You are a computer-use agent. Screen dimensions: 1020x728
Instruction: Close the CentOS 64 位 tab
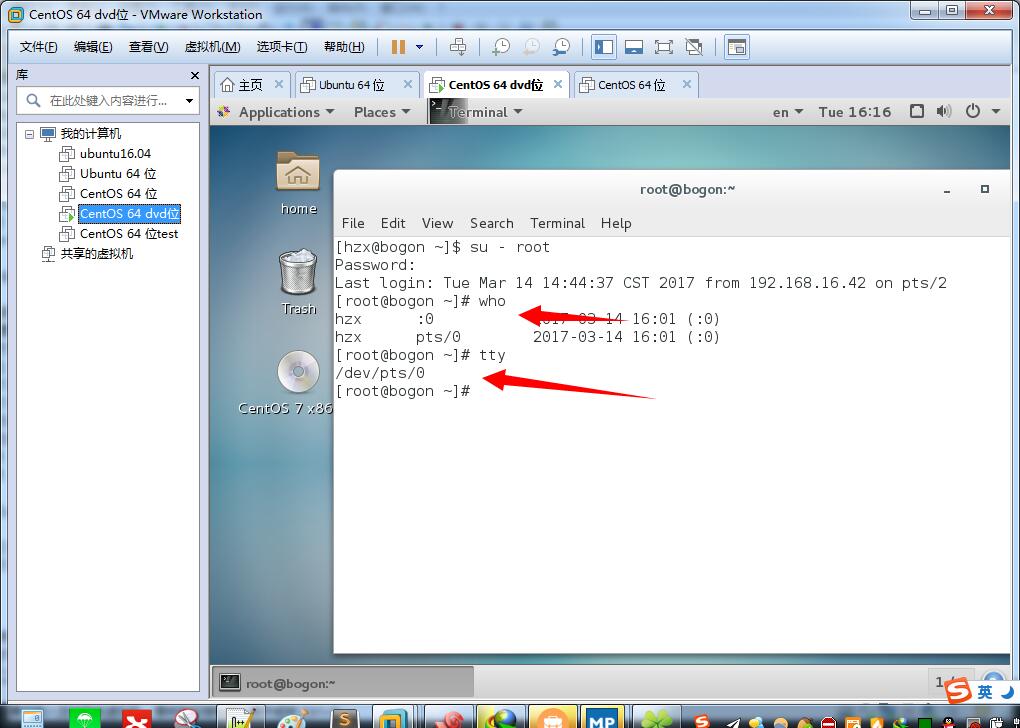click(x=686, y=84)
